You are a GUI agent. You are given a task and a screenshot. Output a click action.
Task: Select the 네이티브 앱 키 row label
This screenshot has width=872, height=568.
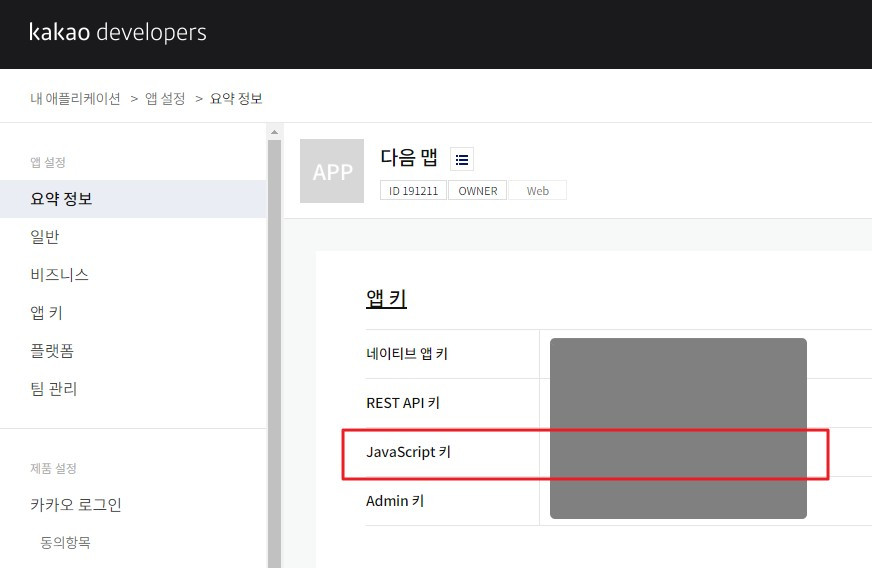[x=407, y=354]
